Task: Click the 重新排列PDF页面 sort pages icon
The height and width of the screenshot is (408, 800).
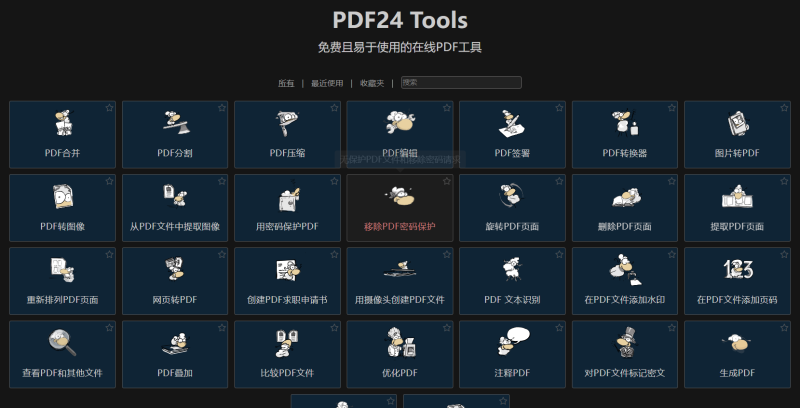Action: (x=63, y=270)
